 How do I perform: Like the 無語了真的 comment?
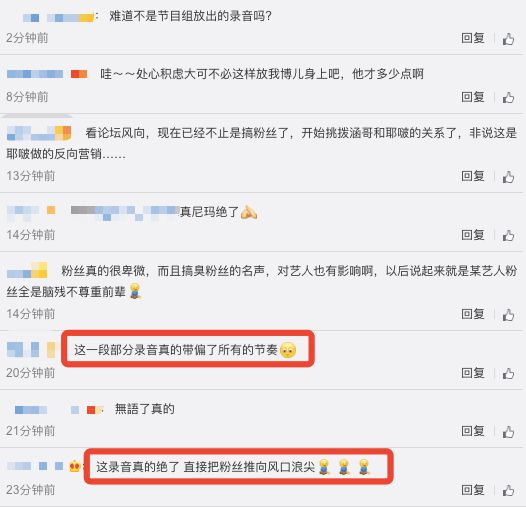coord(508,432)
